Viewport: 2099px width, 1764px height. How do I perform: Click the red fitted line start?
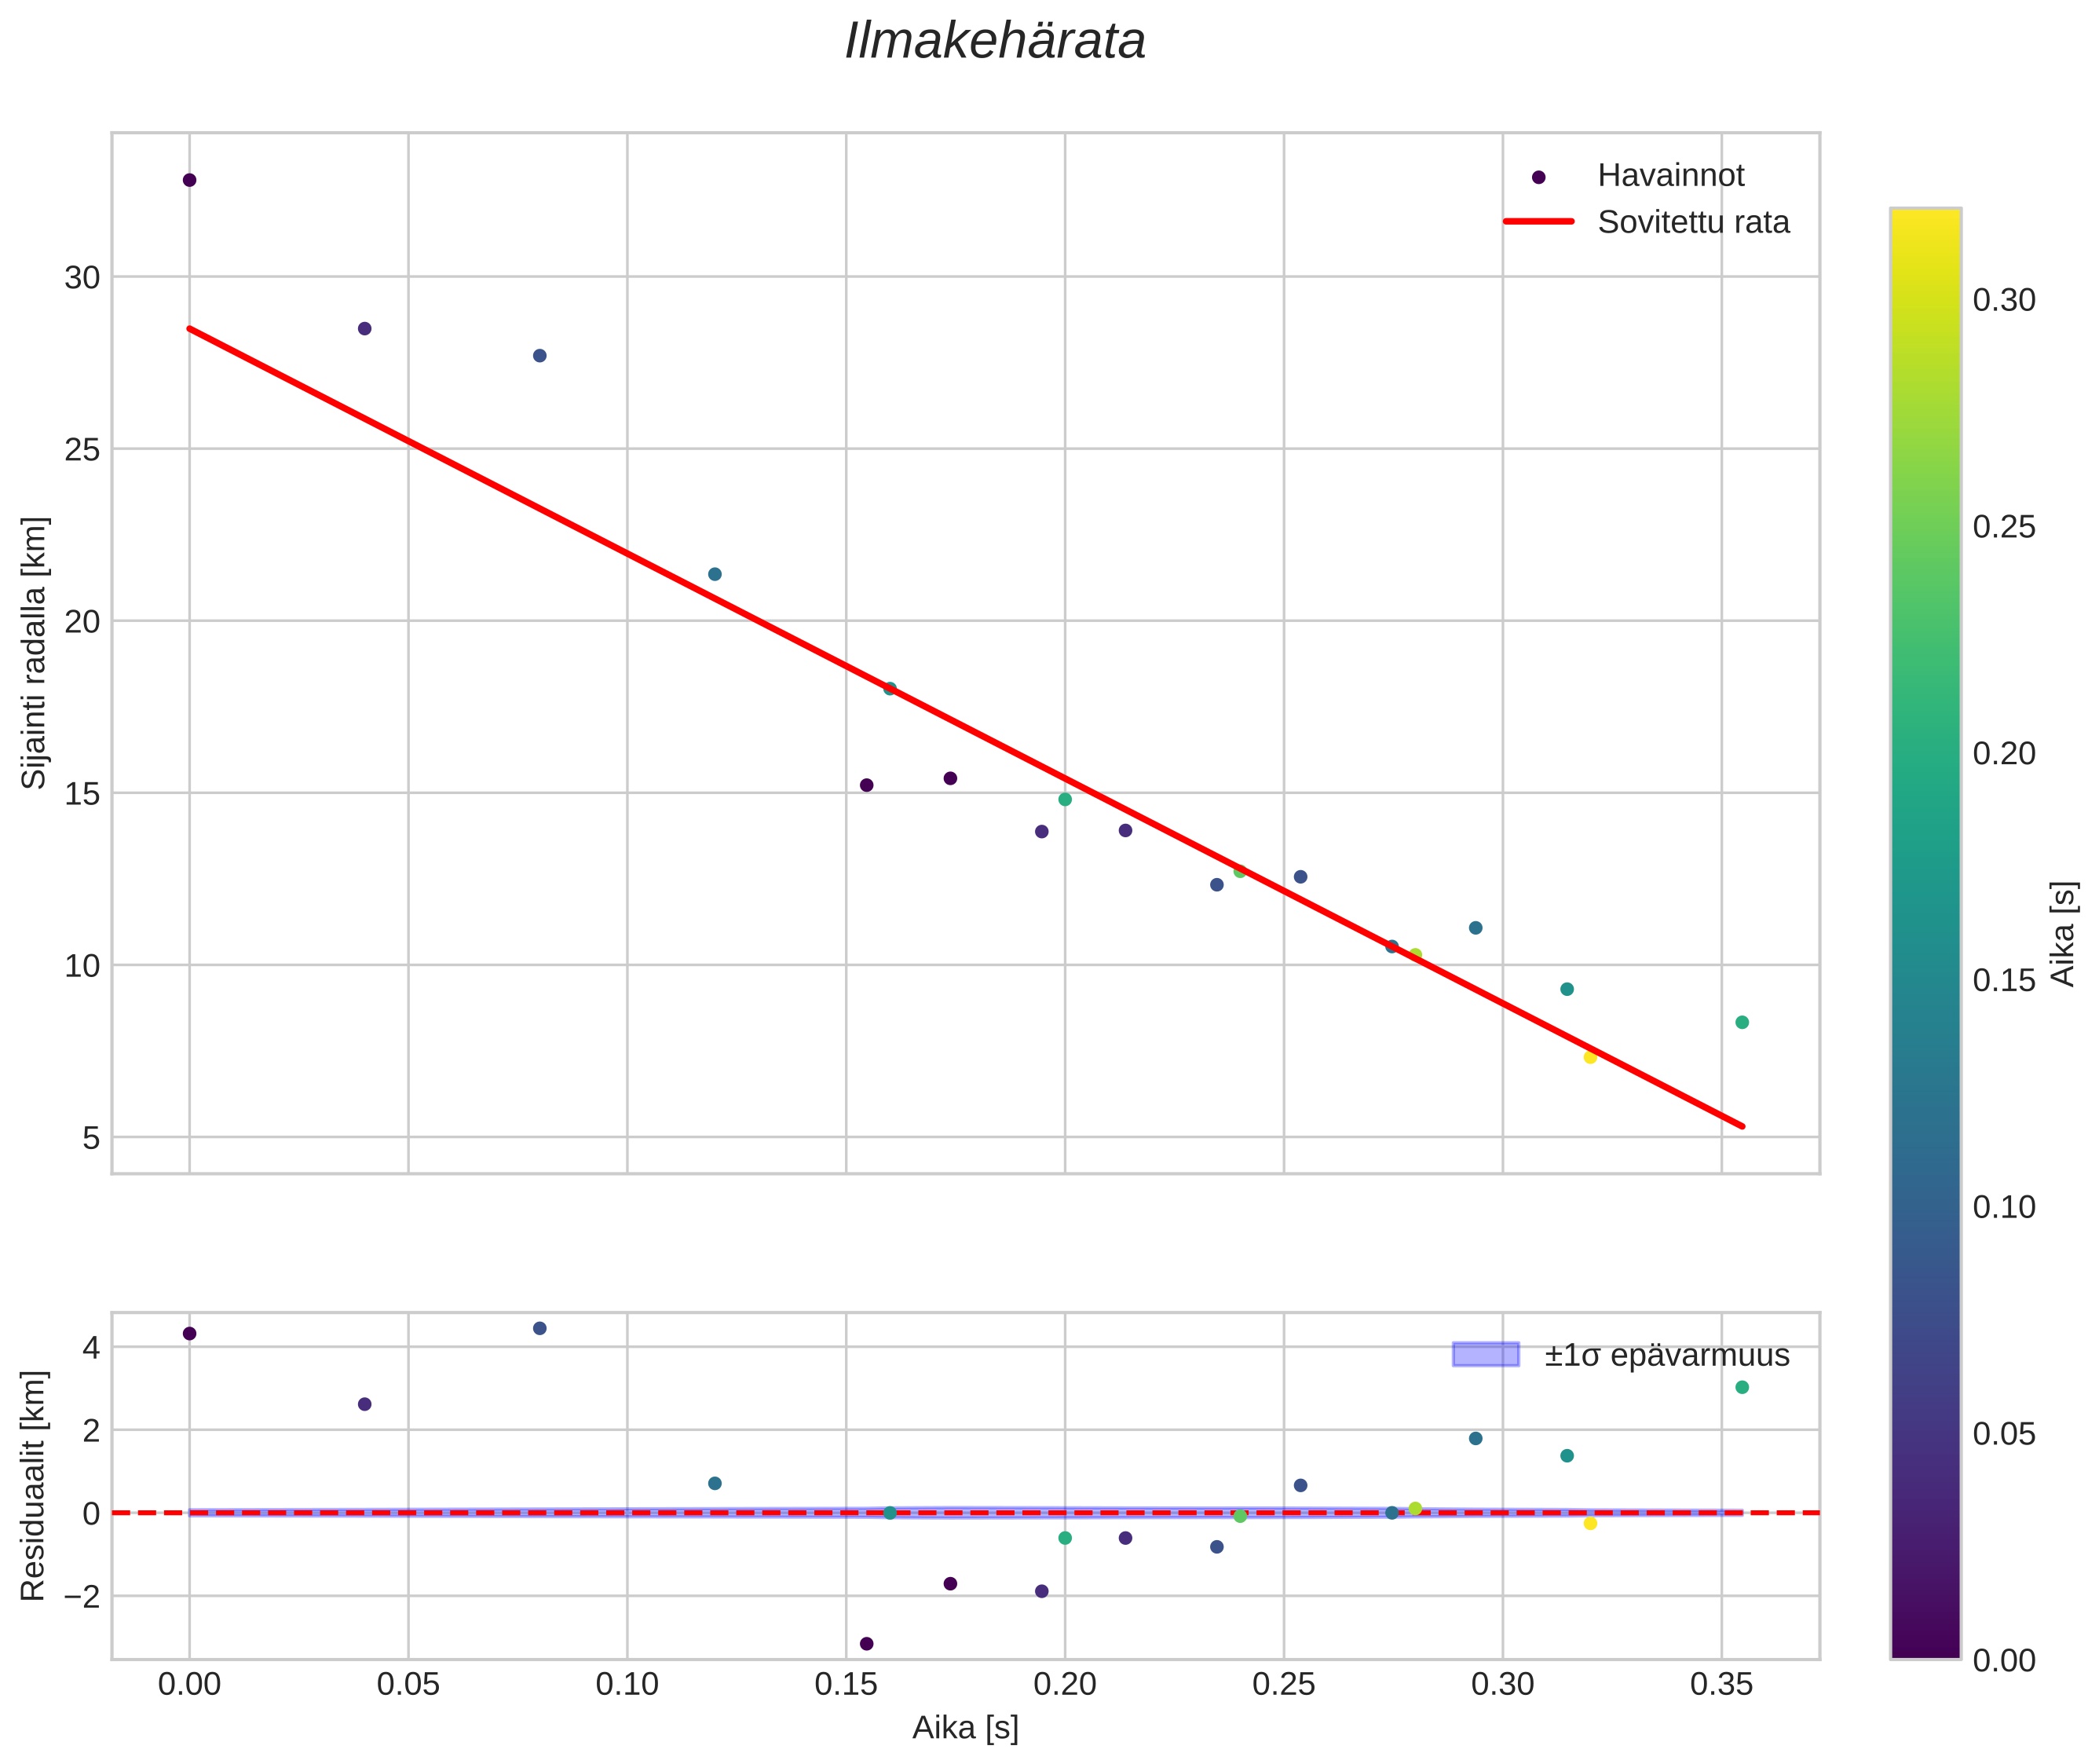pyautogui.click(x=192, y=329)
